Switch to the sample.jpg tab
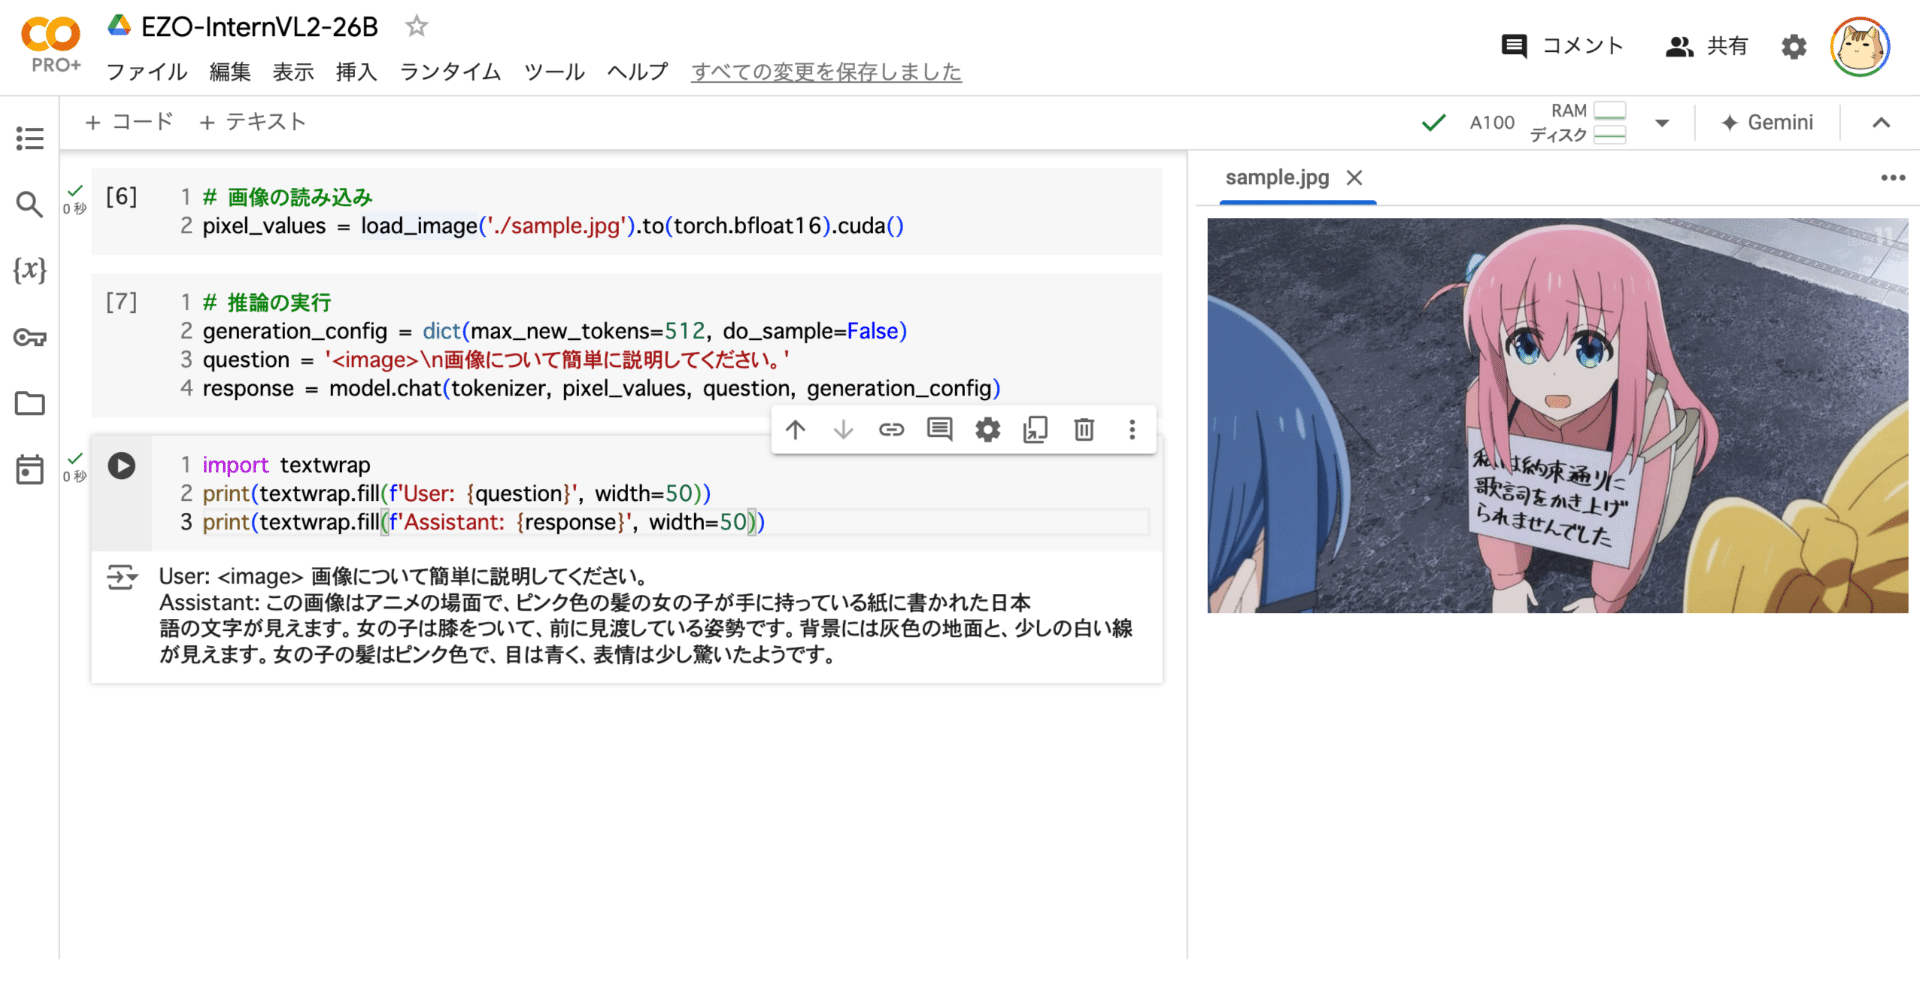 1277,177
